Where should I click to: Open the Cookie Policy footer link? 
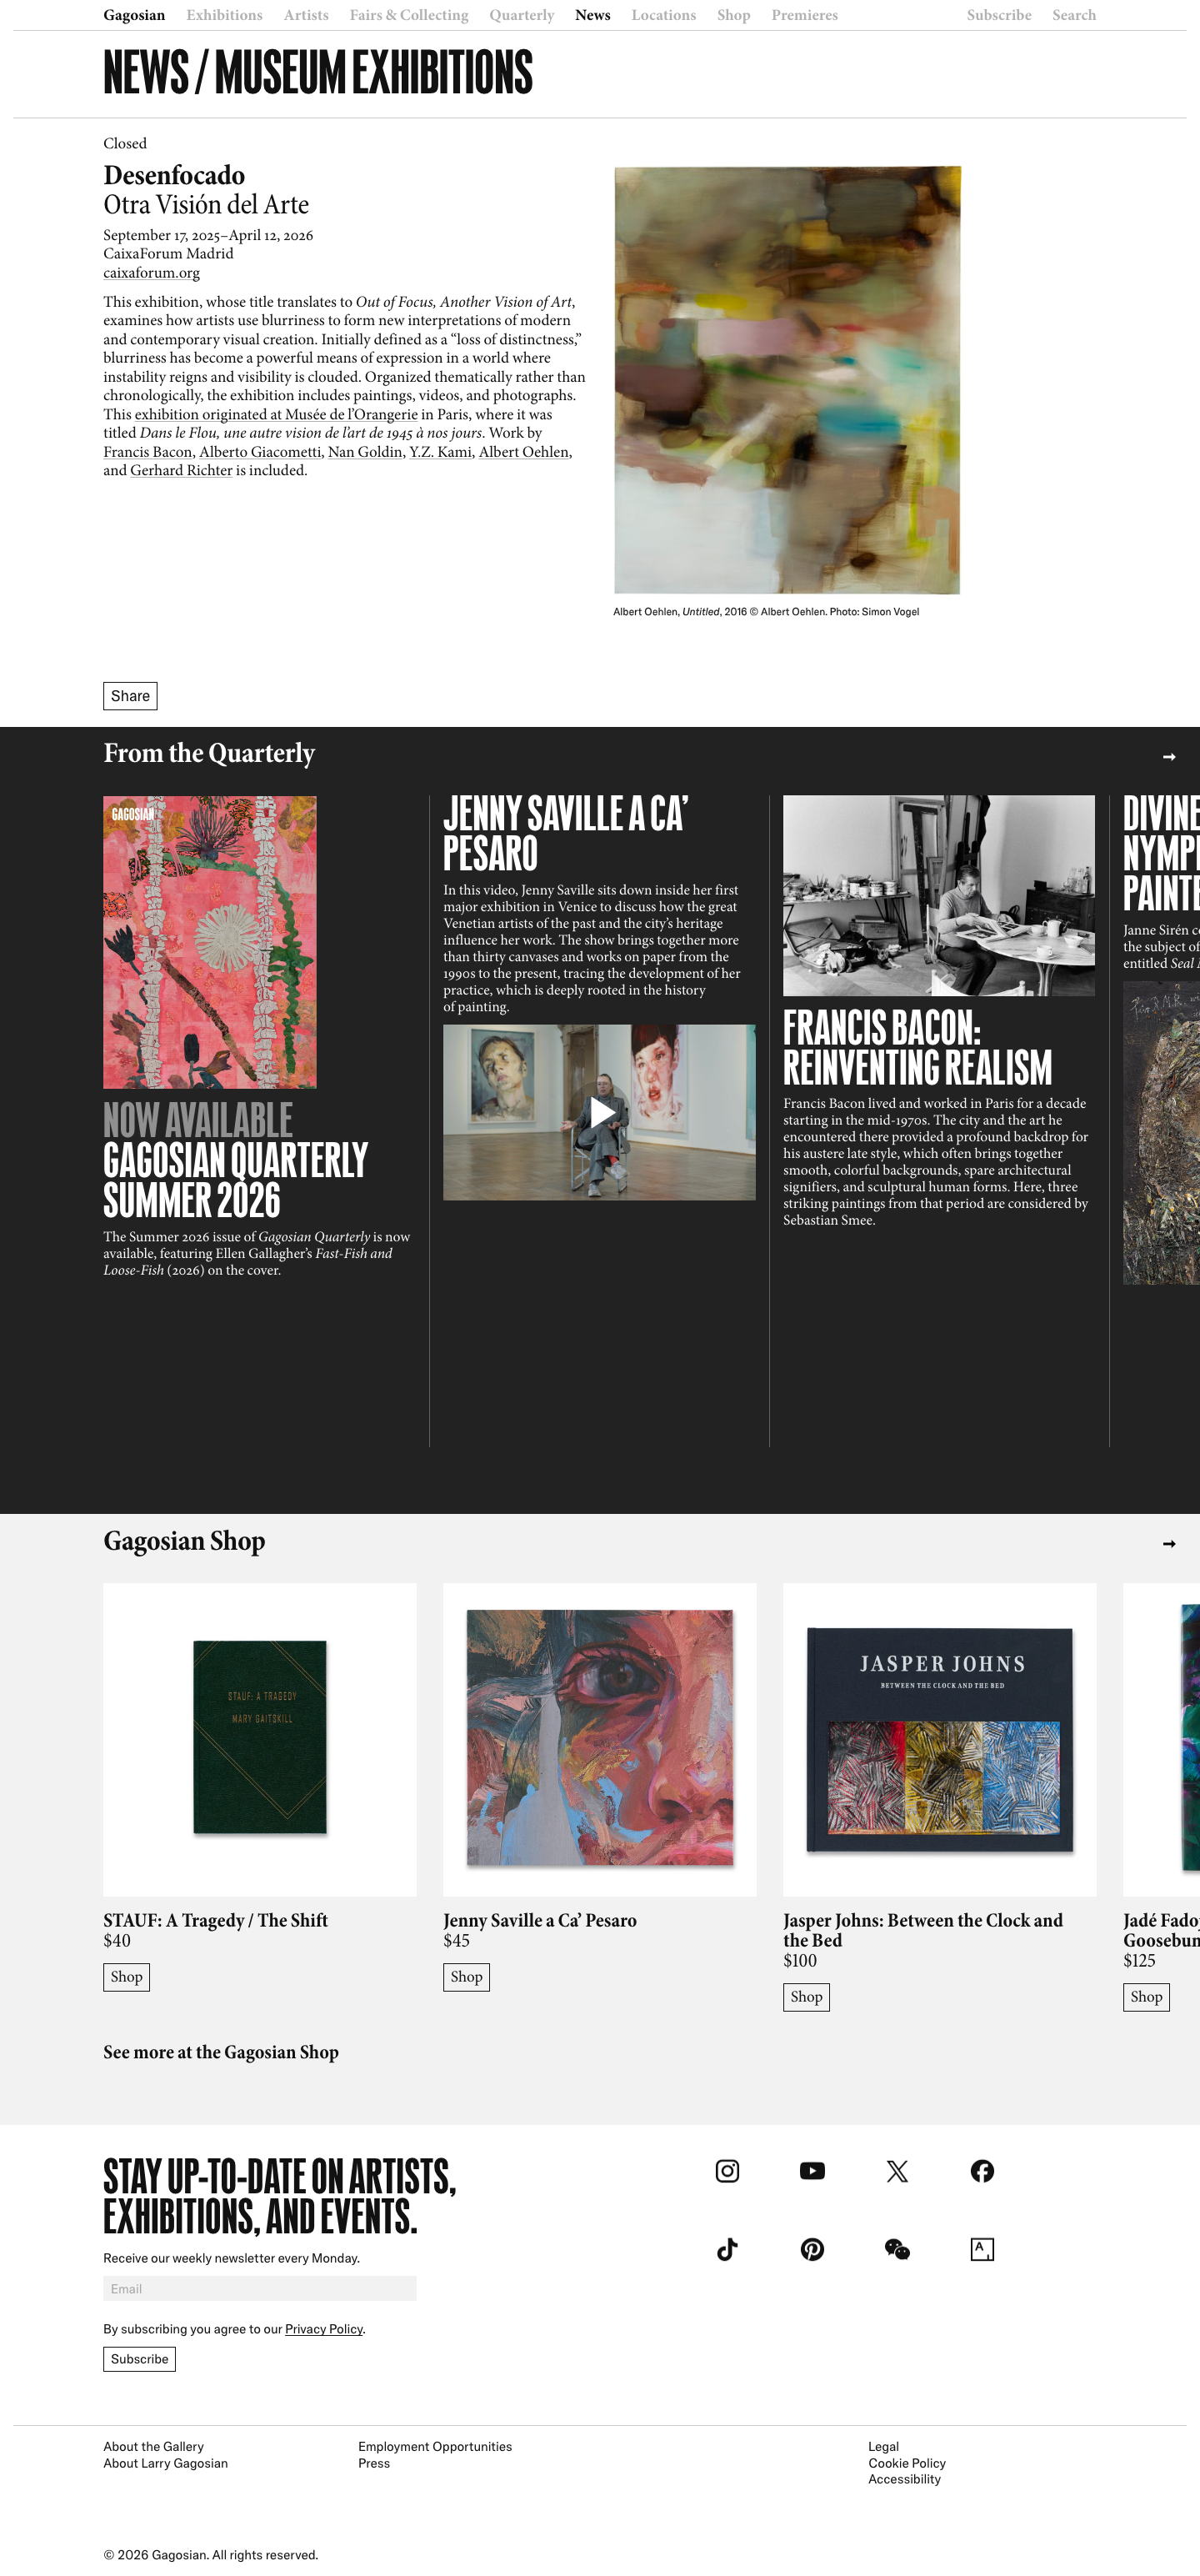click(907, 2463)
